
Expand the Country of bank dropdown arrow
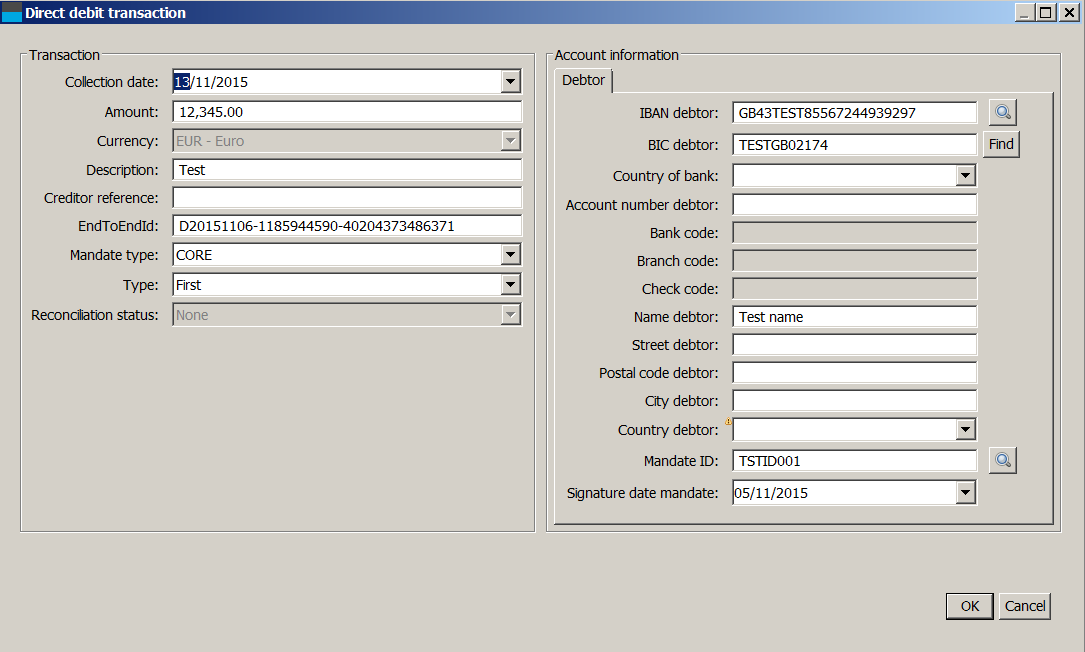[x=966, y=176]
